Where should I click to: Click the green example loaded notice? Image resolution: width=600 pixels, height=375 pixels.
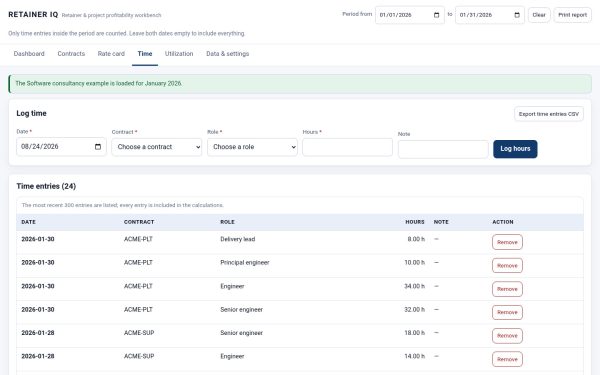300,84
